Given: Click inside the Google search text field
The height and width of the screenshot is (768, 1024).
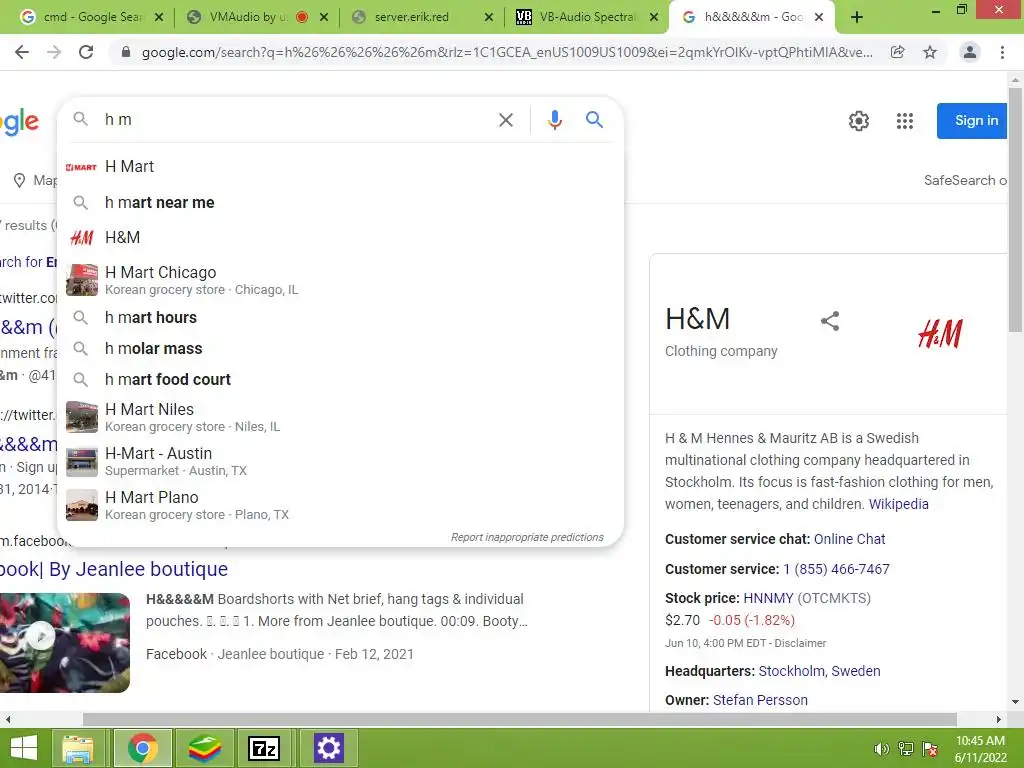Looking at the screenshot, I should [294, 120].
